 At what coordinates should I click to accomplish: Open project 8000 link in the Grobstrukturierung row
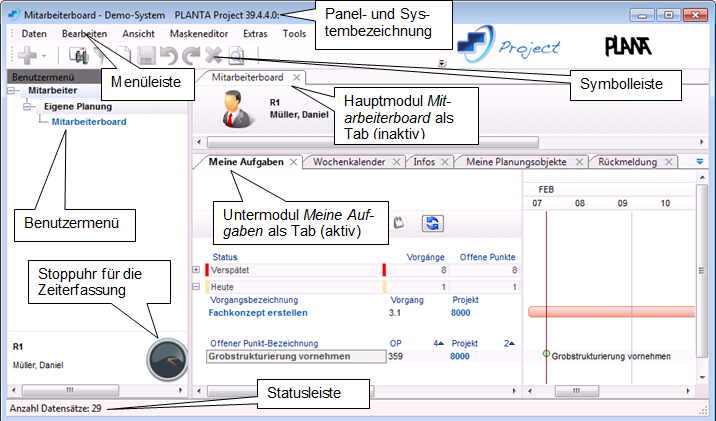coord(460,356)
